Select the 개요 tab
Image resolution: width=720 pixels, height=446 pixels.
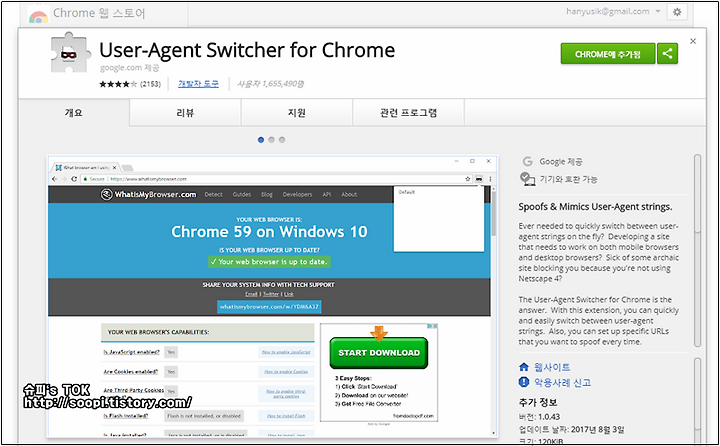coord(74,113)
